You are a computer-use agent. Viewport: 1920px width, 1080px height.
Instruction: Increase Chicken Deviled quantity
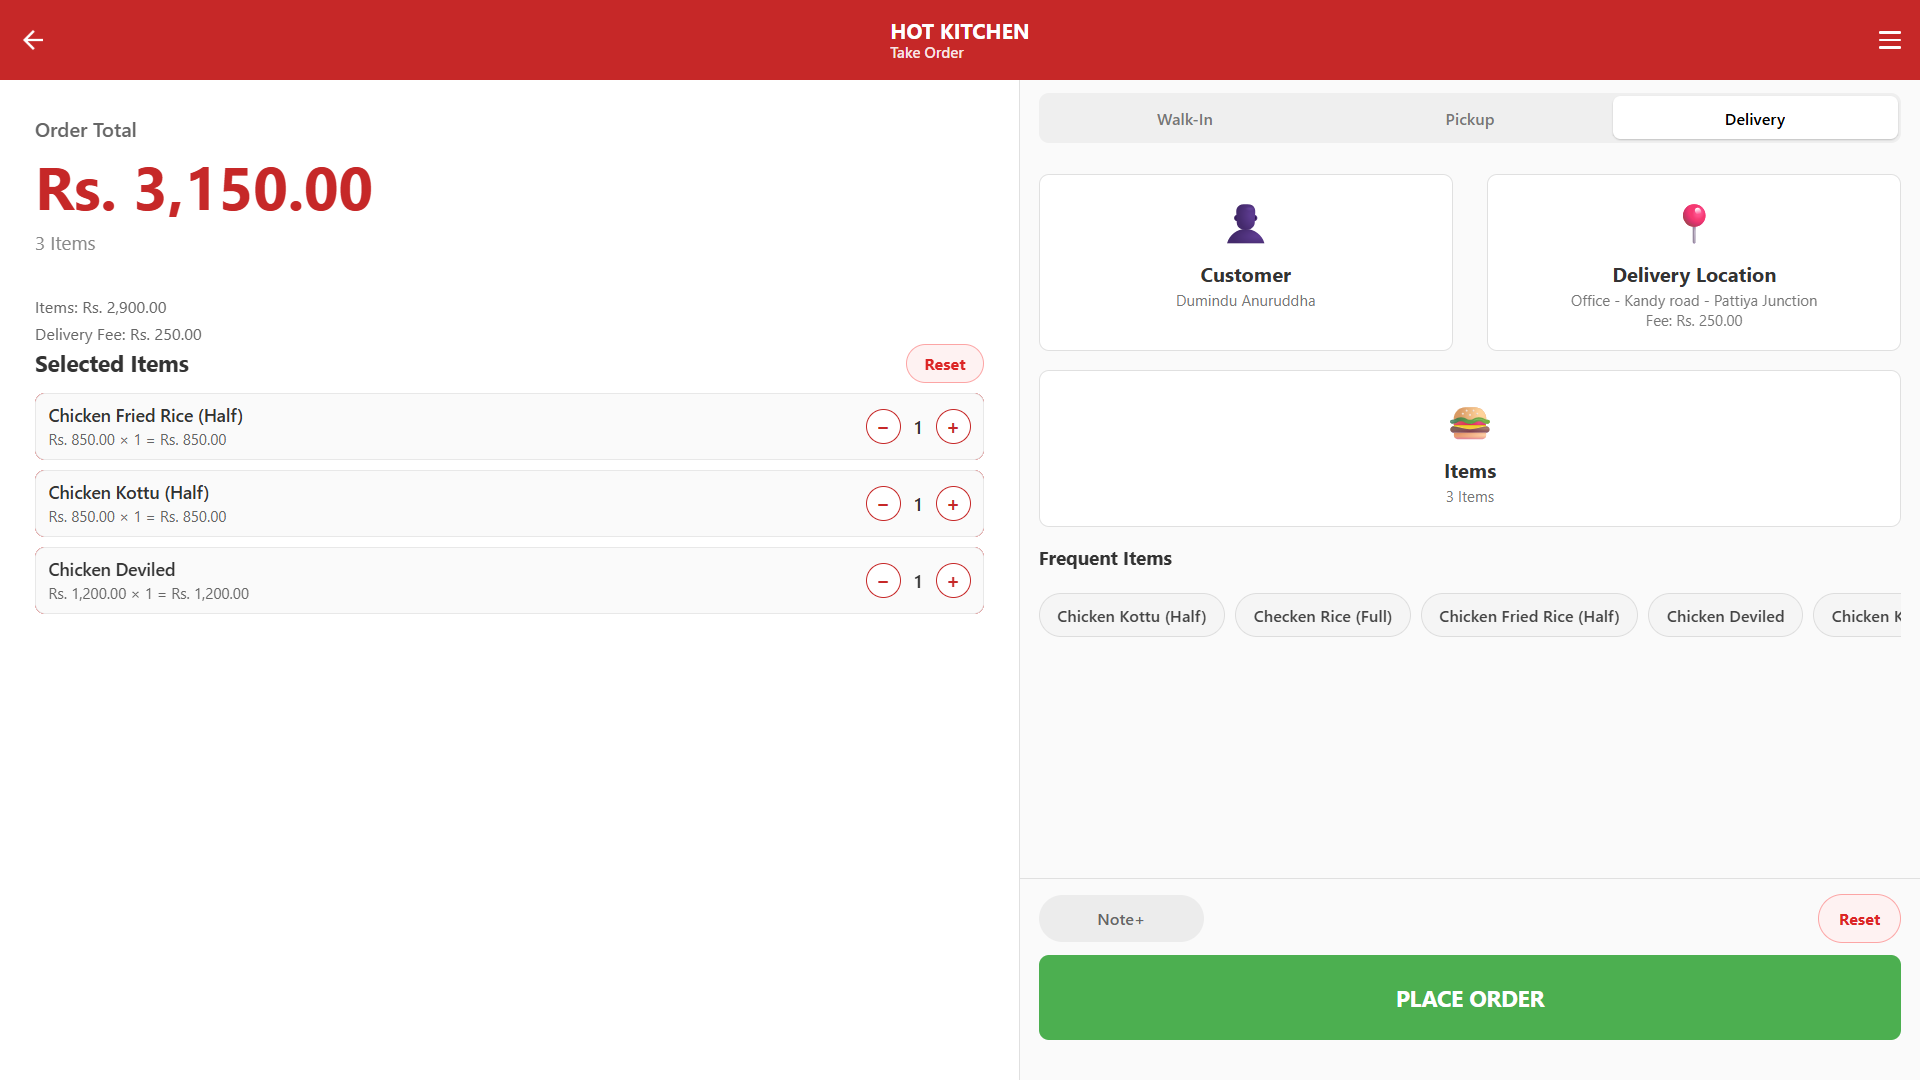[x=953, y=582]
